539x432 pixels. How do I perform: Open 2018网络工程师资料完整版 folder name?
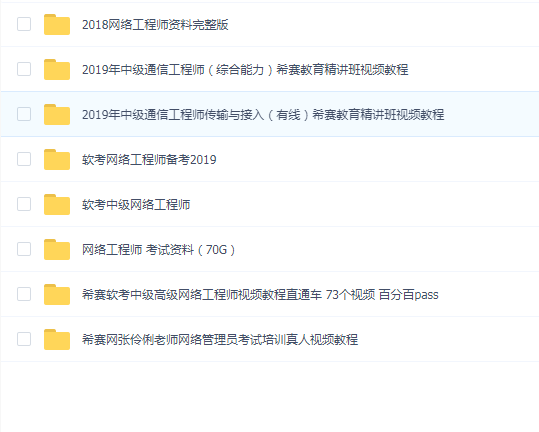click(155, 25)
